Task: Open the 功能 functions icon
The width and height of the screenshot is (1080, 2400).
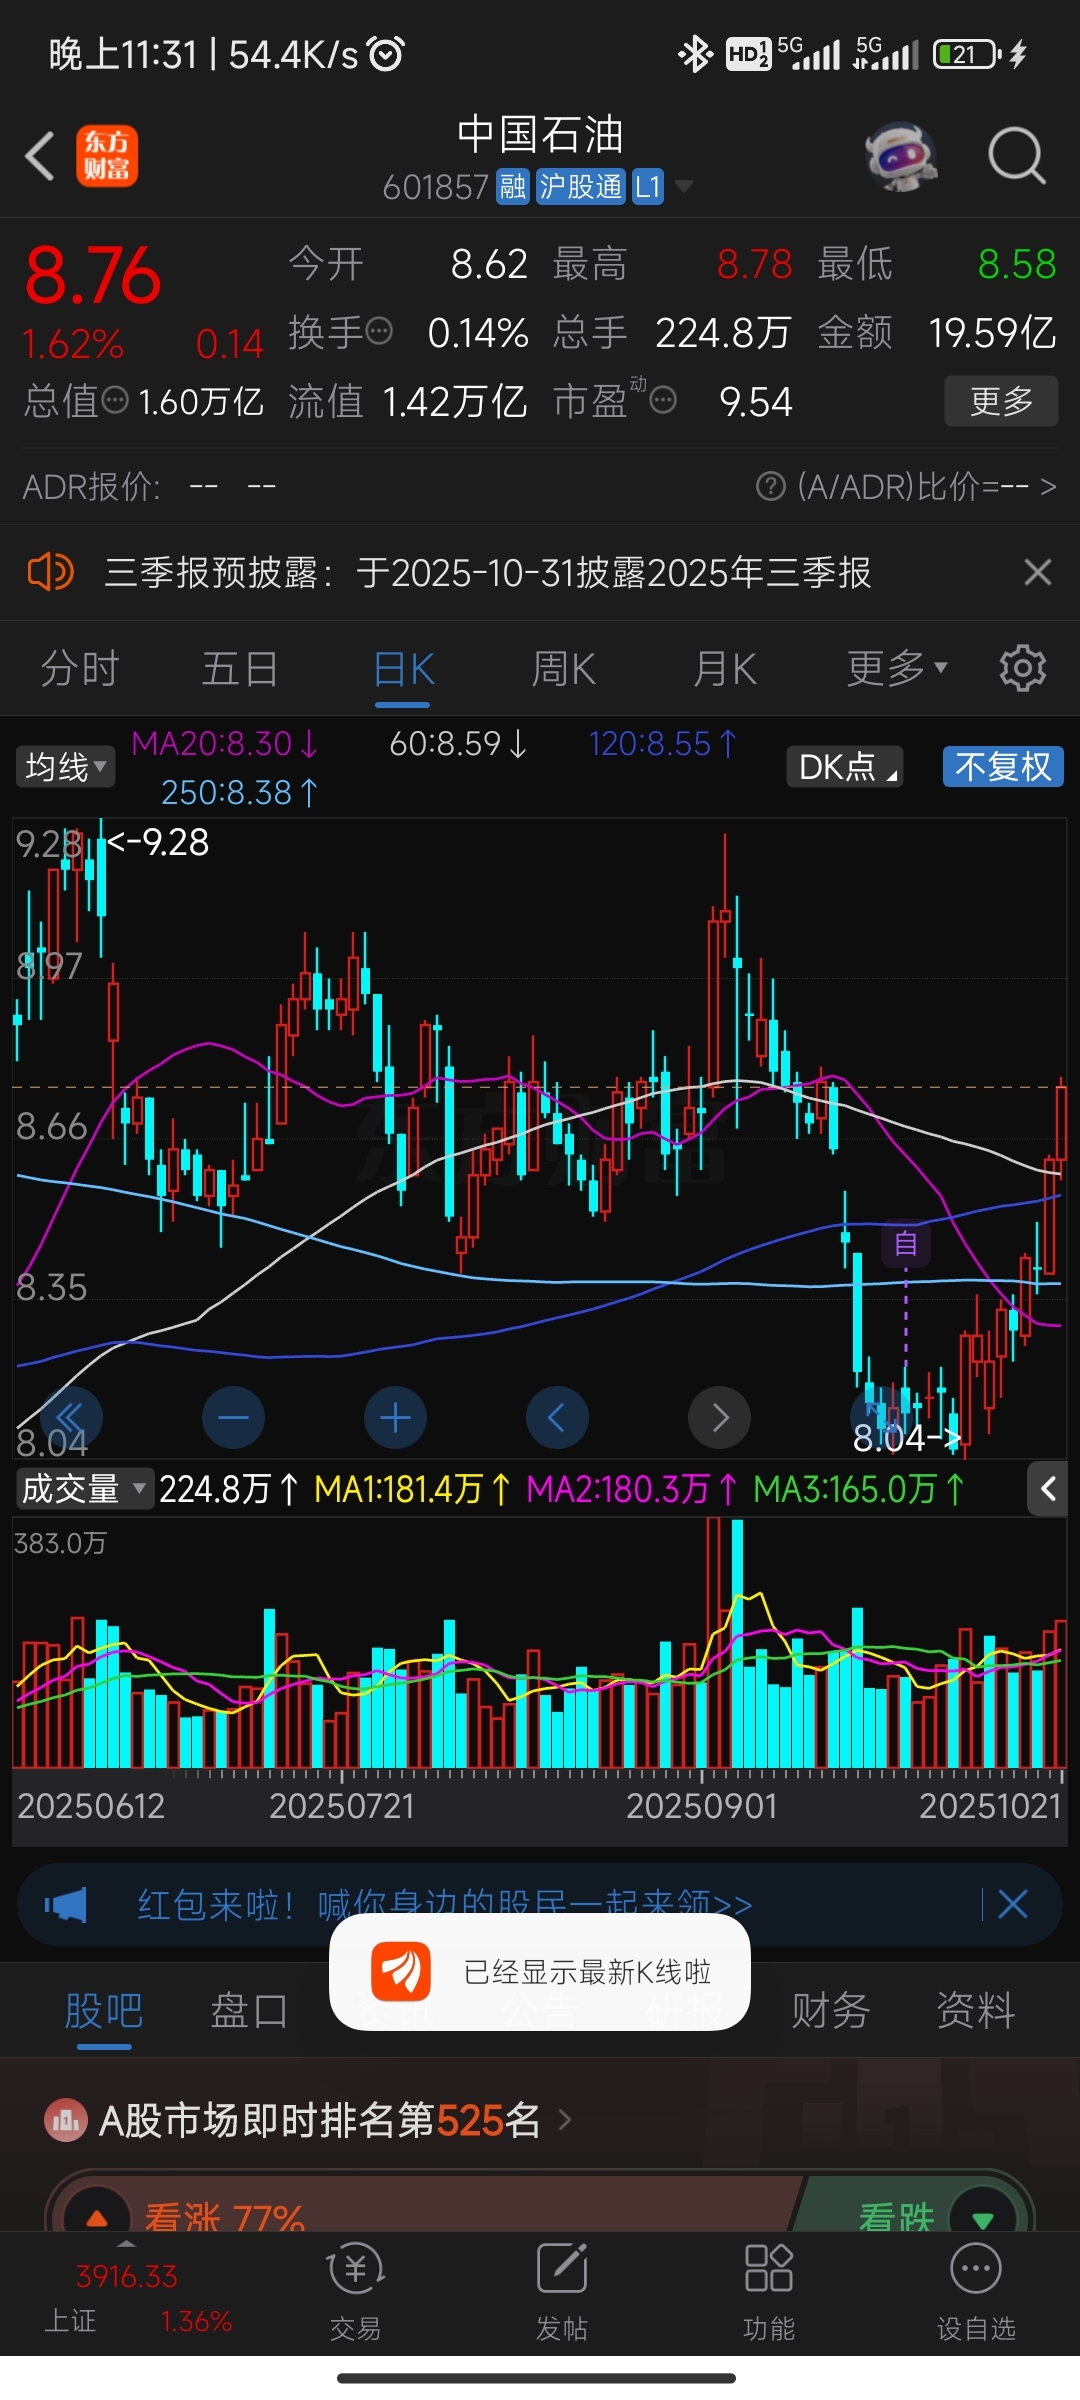Action: click(x=769, y=2292)
